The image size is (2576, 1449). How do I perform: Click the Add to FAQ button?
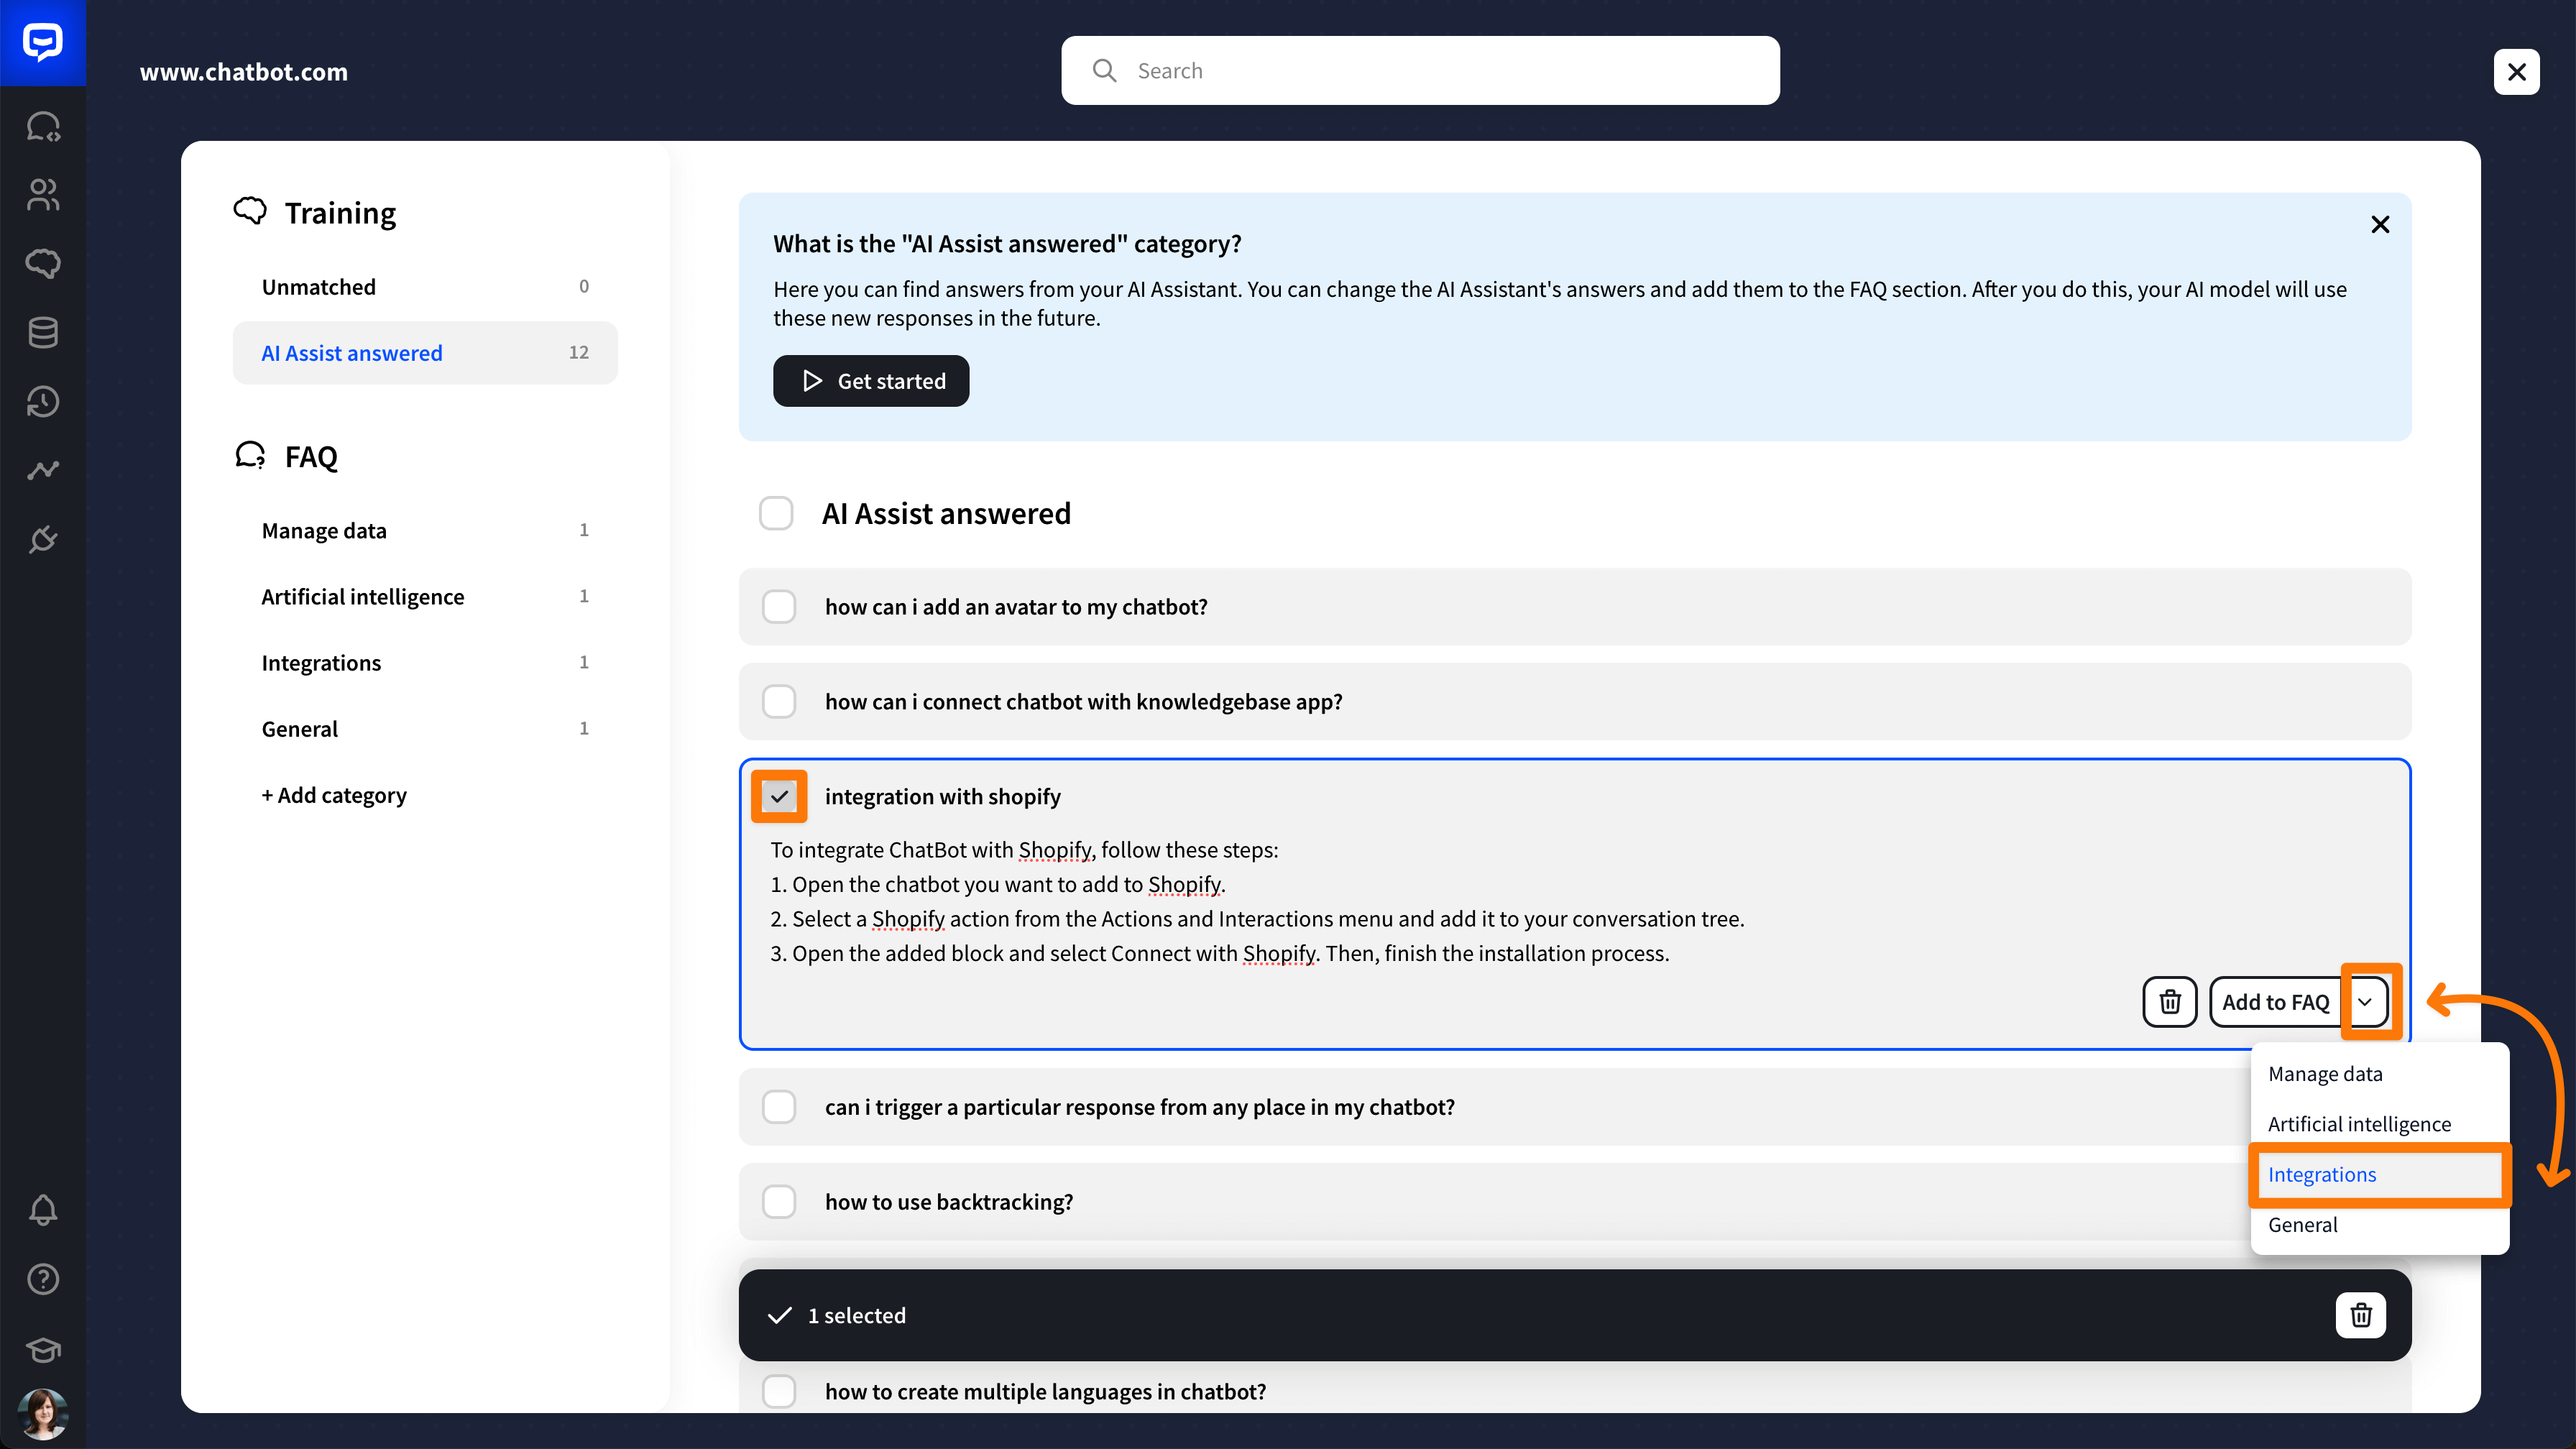click(2276, 1002)
